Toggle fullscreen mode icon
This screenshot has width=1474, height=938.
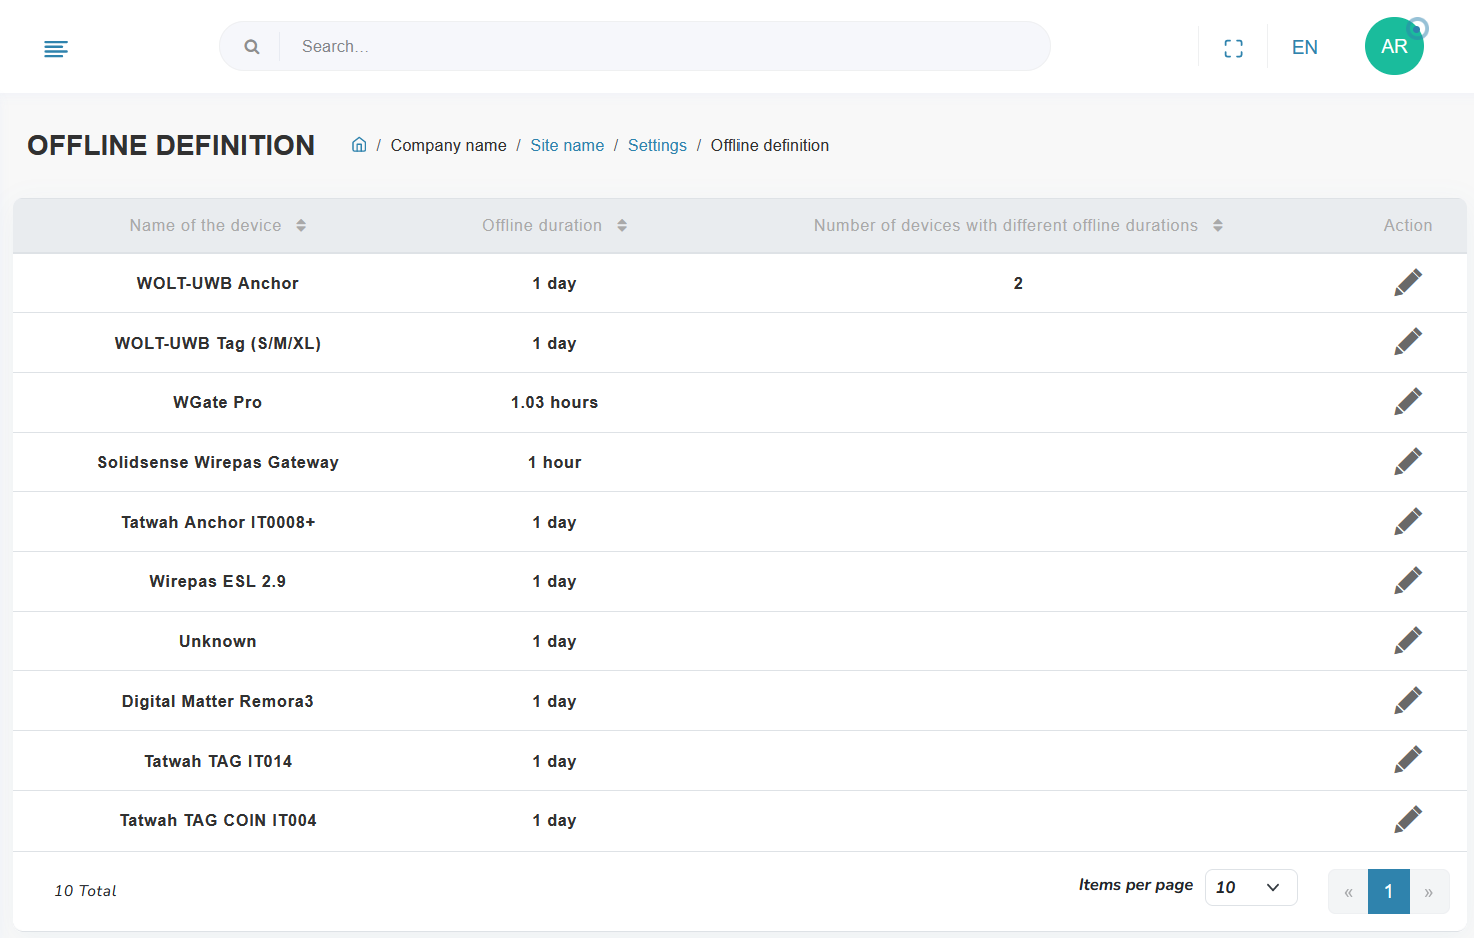coord(1233,48)
